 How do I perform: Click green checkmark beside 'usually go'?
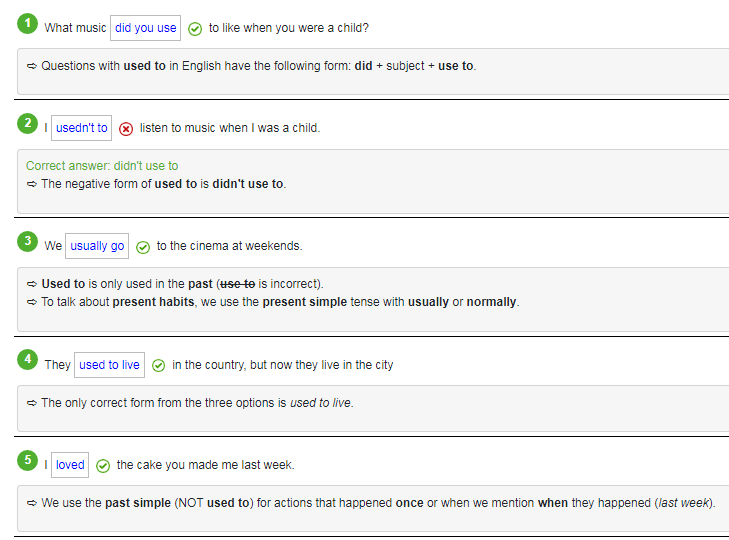pos(143,247)
